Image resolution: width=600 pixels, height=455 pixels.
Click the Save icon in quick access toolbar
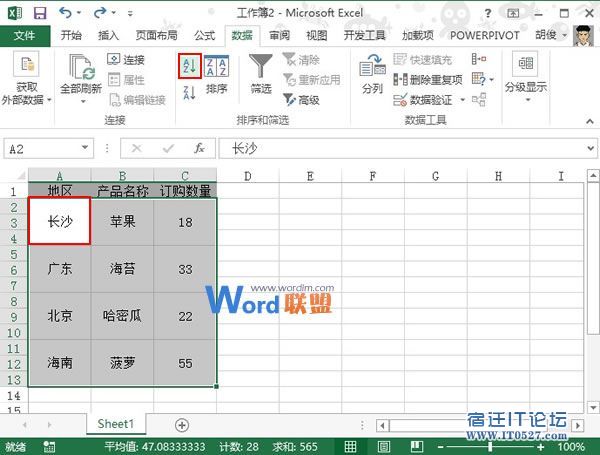click(40, 13)
